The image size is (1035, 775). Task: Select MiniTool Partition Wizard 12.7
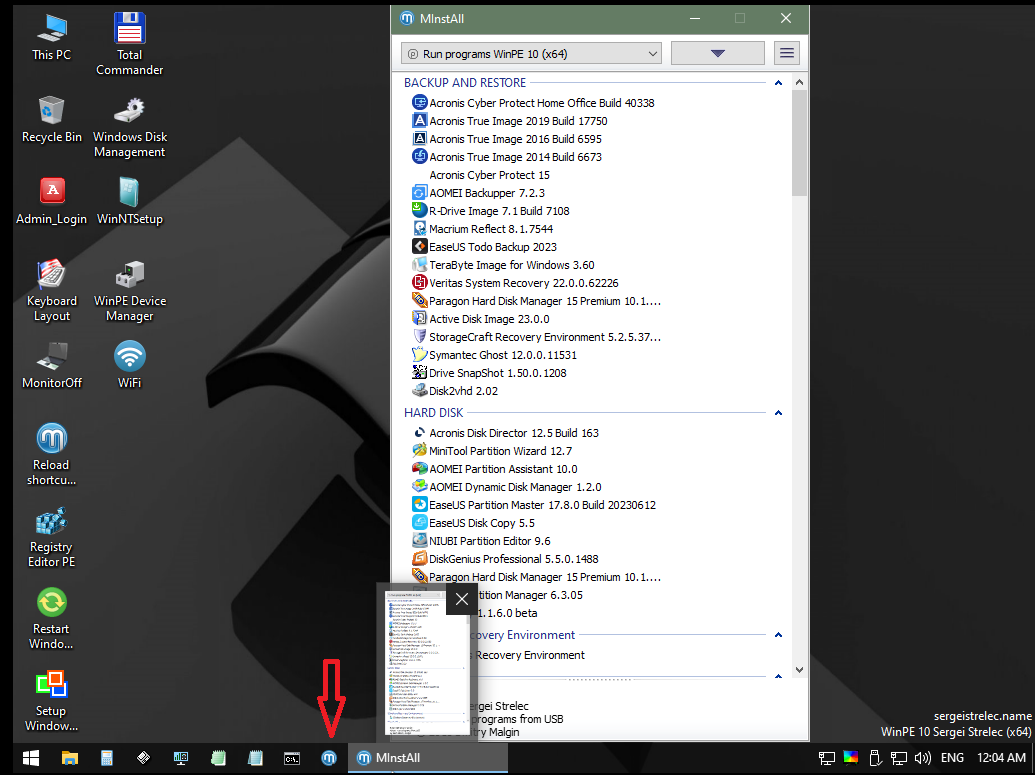(492, 451)
